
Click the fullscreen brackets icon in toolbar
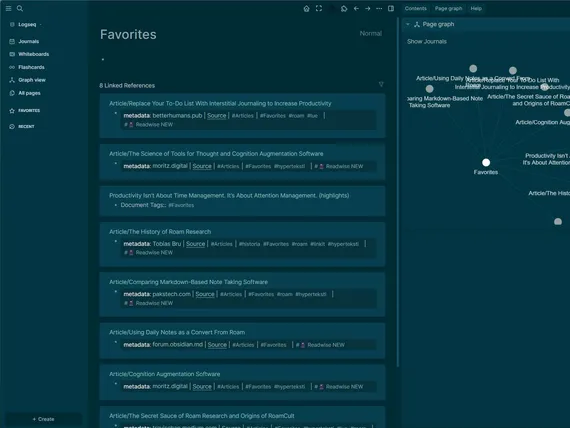pyautogui.click(x=319, y=8)
